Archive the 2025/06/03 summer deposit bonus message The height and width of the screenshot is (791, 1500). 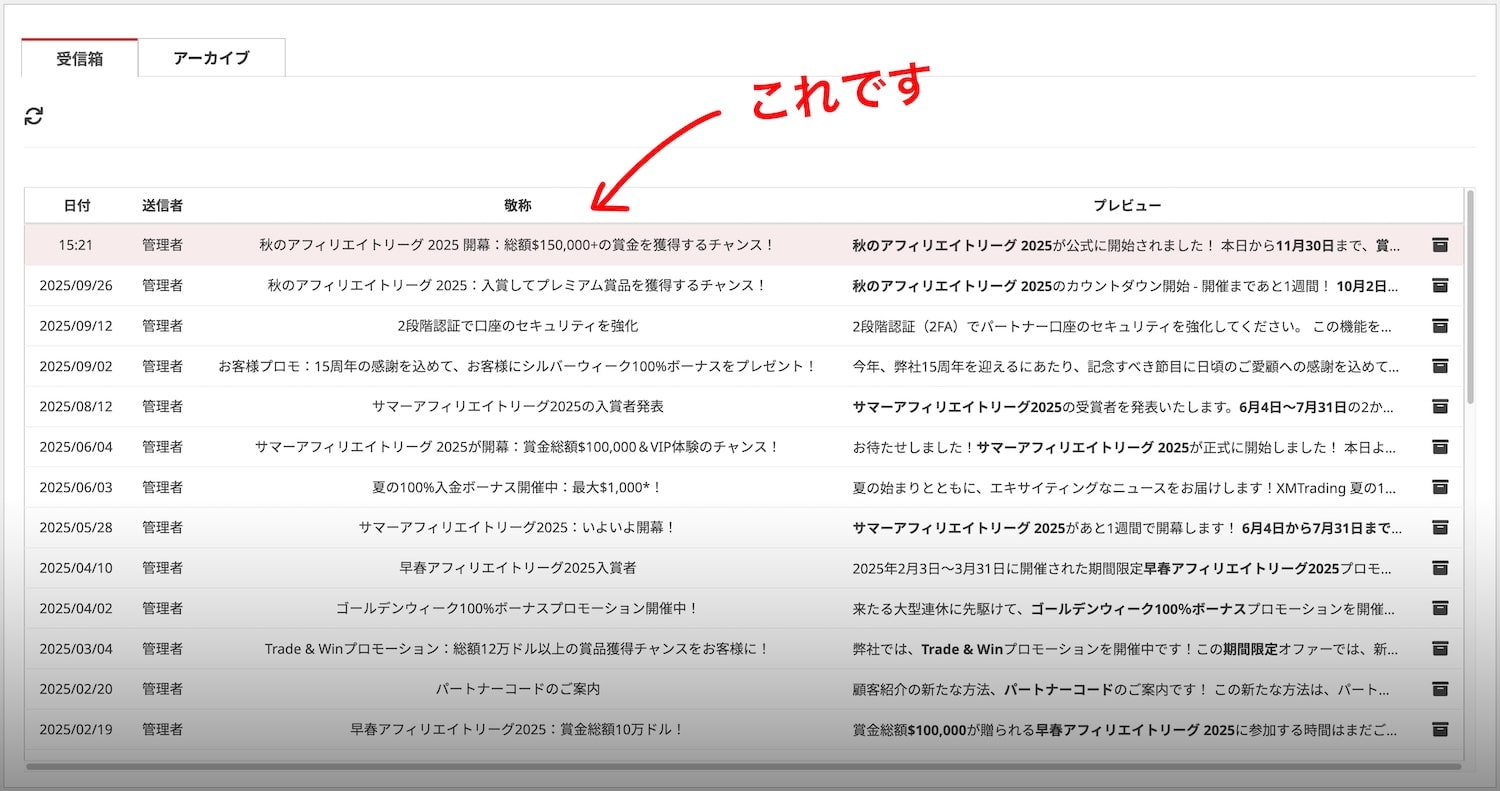click(1440, 487)
